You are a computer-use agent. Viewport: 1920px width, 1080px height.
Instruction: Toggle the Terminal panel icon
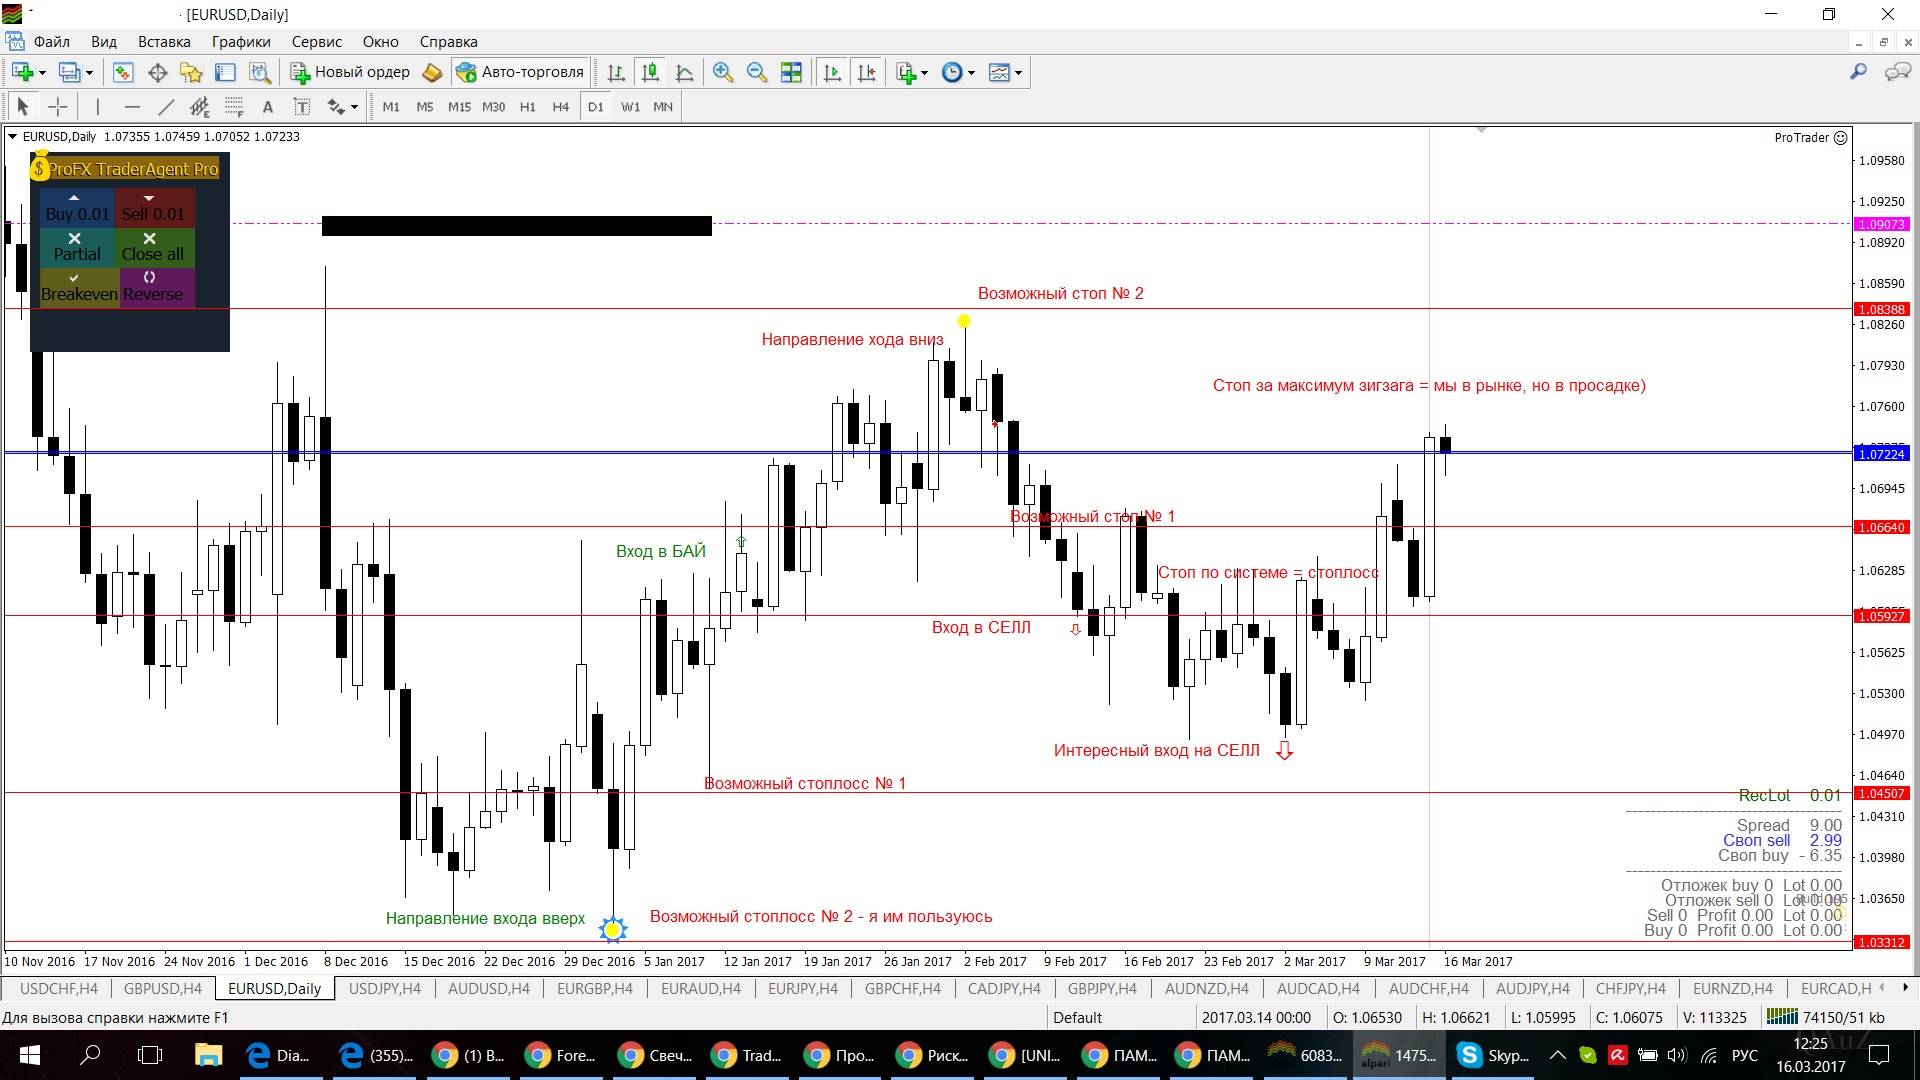225,72
